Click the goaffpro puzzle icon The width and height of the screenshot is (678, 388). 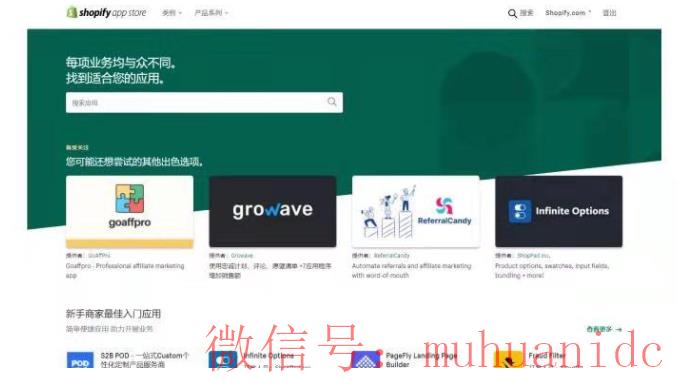tap(130, 199)
